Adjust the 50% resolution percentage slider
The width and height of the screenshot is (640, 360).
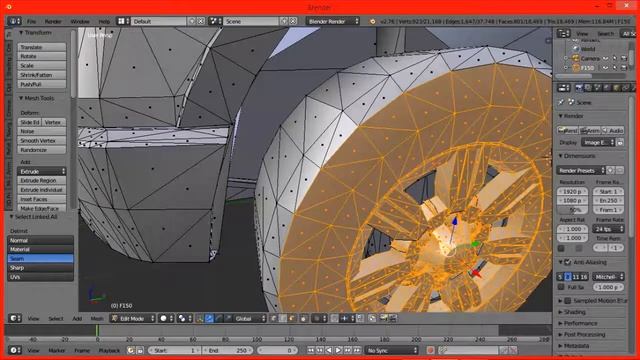572,210
